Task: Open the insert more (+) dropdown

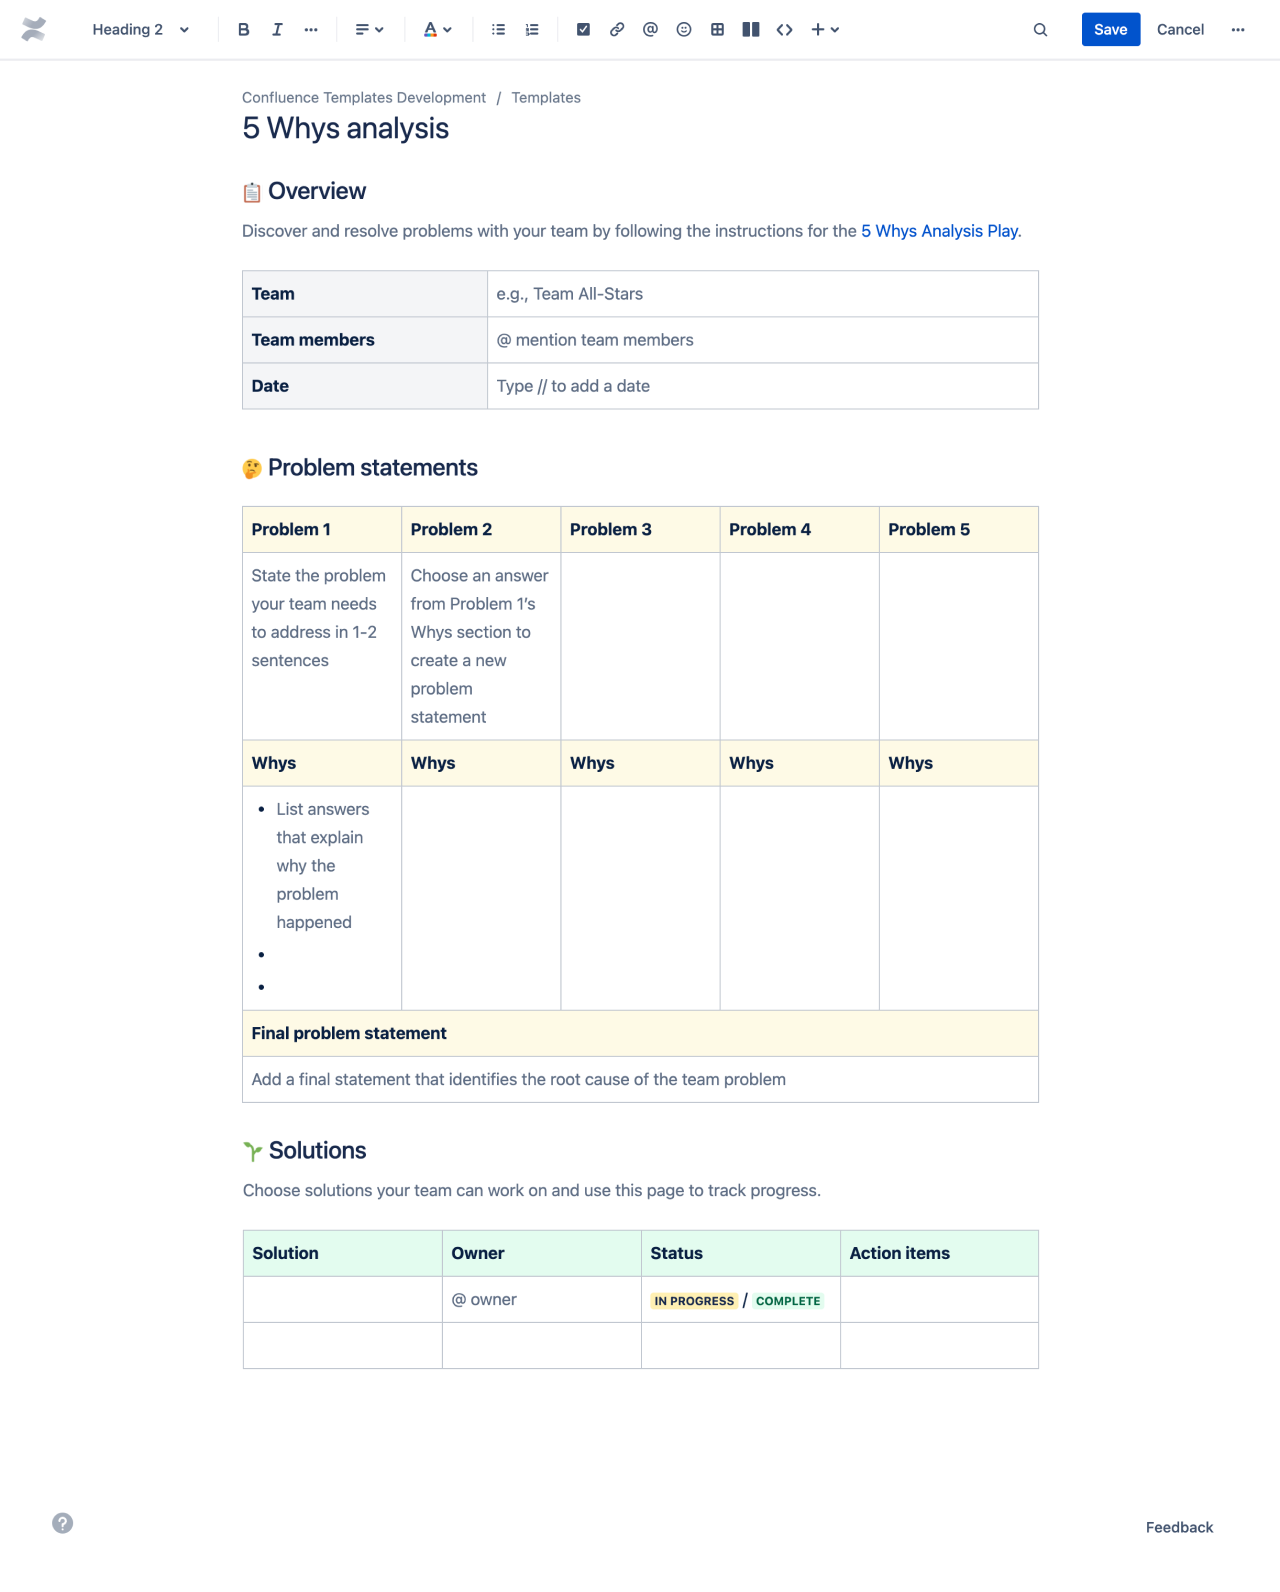Action: (825, 30)
